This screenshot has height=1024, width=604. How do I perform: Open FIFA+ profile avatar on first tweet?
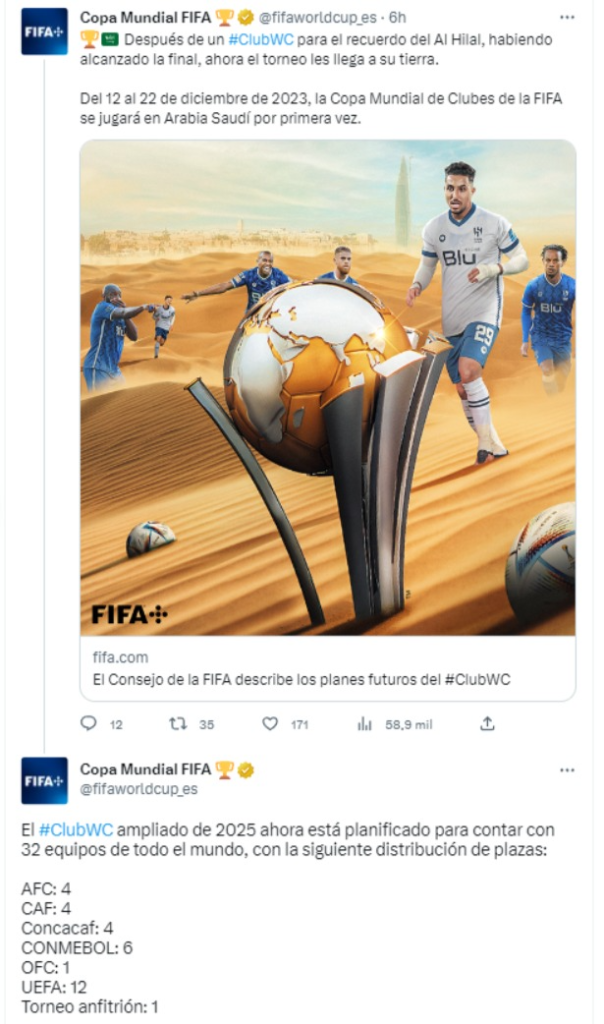[44, 31]
